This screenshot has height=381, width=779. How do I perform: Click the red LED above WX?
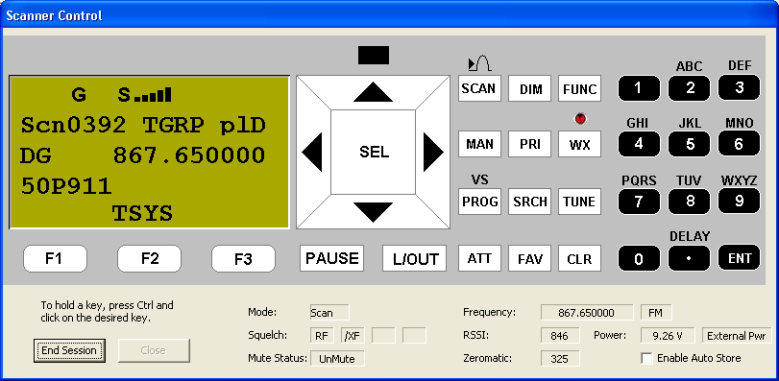coord(580,119)
